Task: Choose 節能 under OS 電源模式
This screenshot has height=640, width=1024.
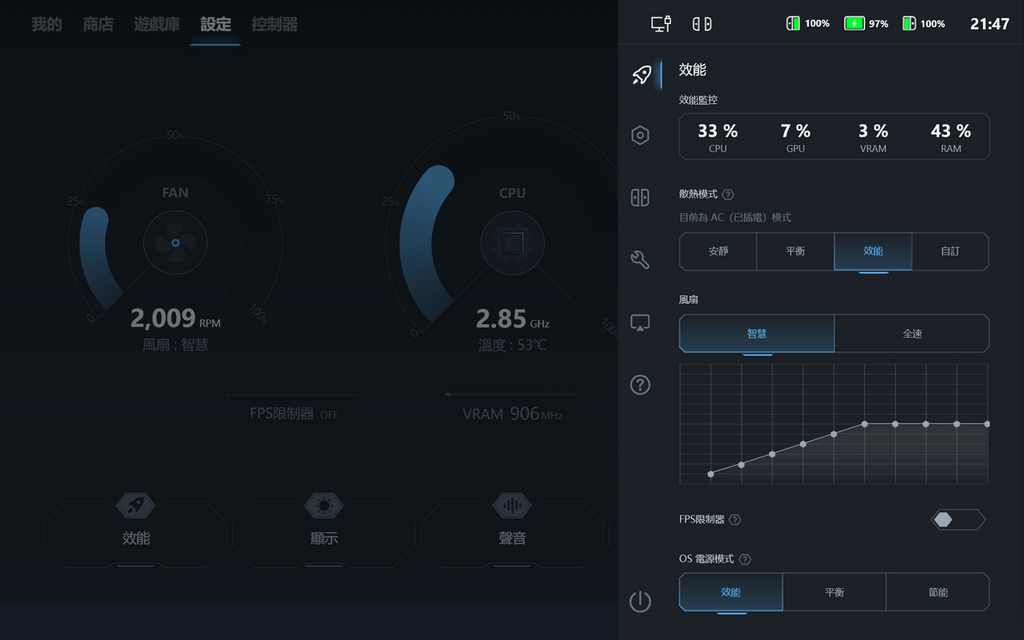Action: click(x=937, y=592)
